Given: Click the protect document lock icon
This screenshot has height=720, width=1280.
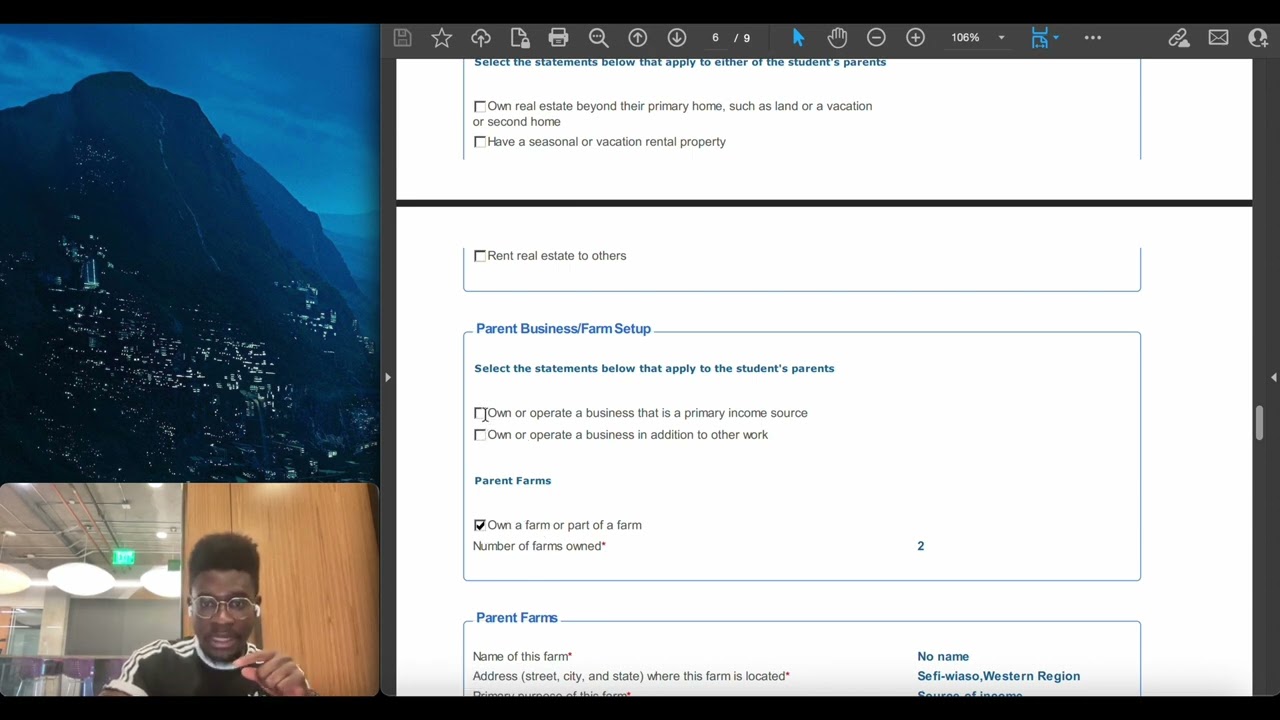Looking at the screenshot, I should pyautogui.click(x=520, y=38).
